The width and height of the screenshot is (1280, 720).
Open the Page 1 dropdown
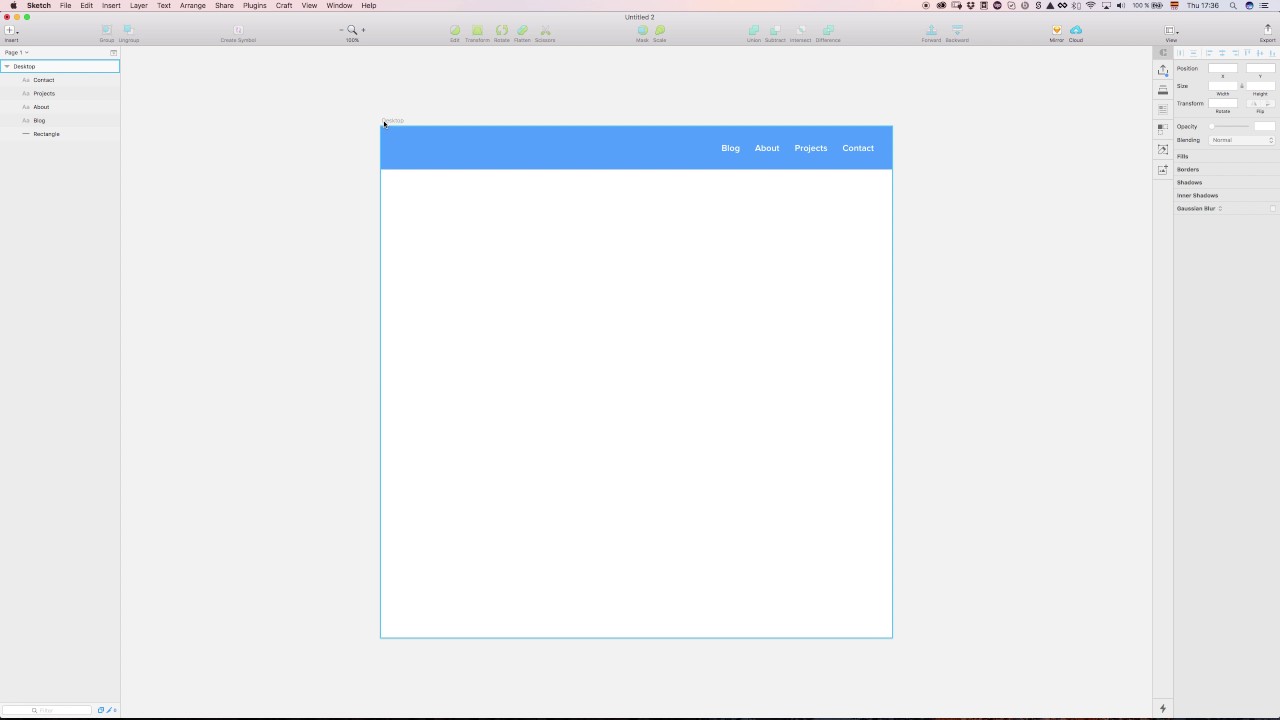(x=17, y=52)
